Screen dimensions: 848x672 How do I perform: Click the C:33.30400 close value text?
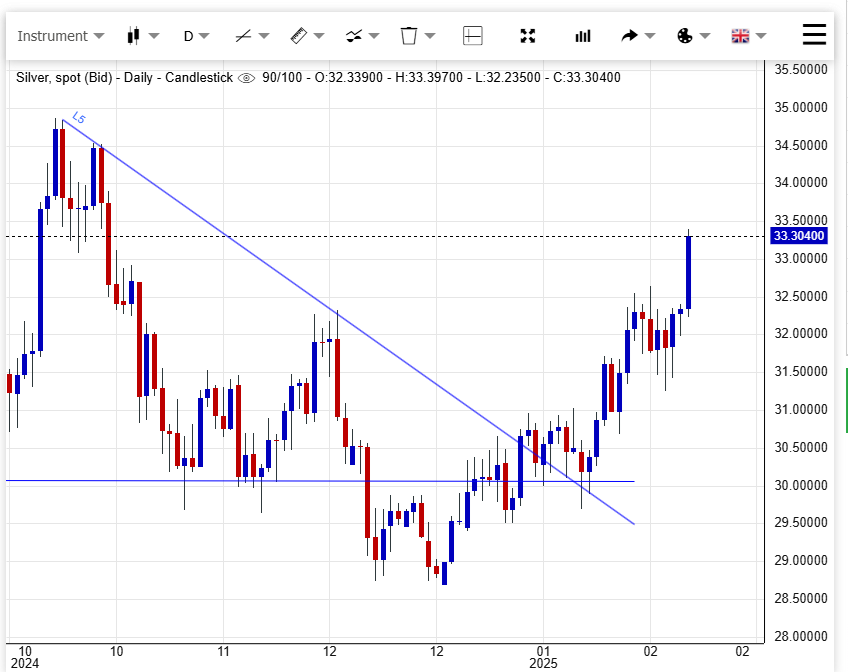(x=587, y=78)
